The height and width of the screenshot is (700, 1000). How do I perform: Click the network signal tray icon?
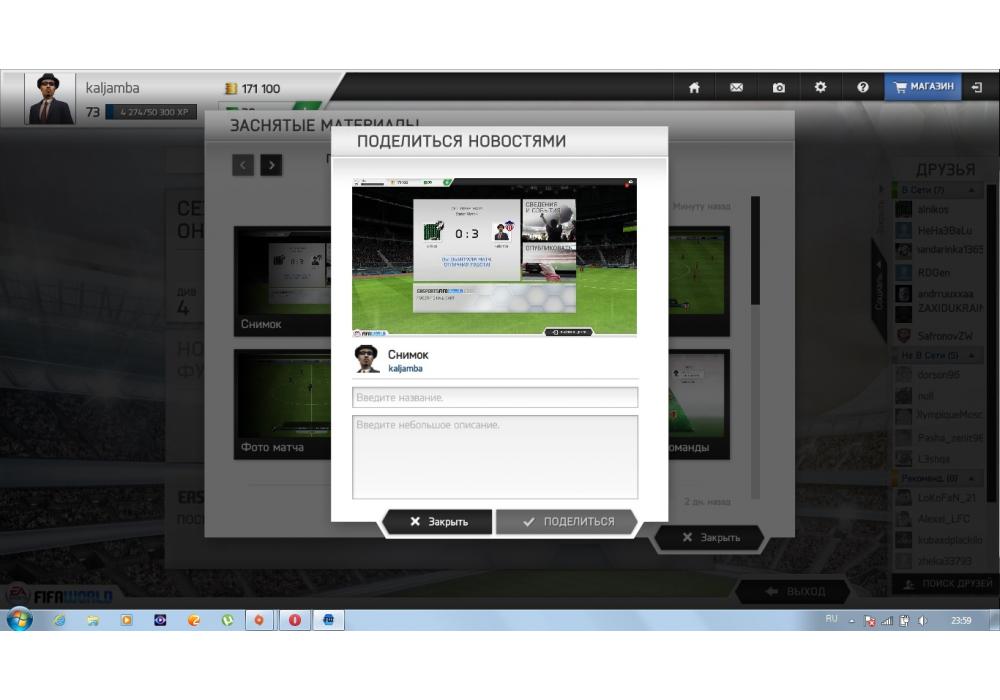[886, 620]
